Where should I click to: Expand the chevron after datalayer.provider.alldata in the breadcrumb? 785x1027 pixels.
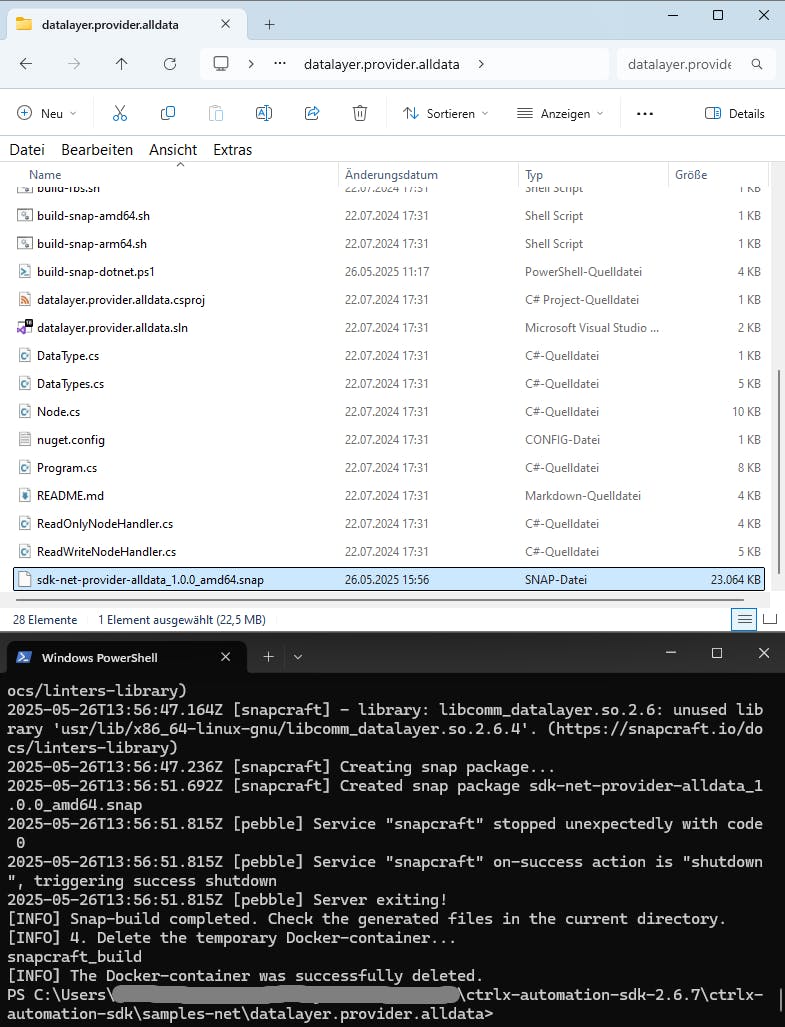[x=481, y=64]
